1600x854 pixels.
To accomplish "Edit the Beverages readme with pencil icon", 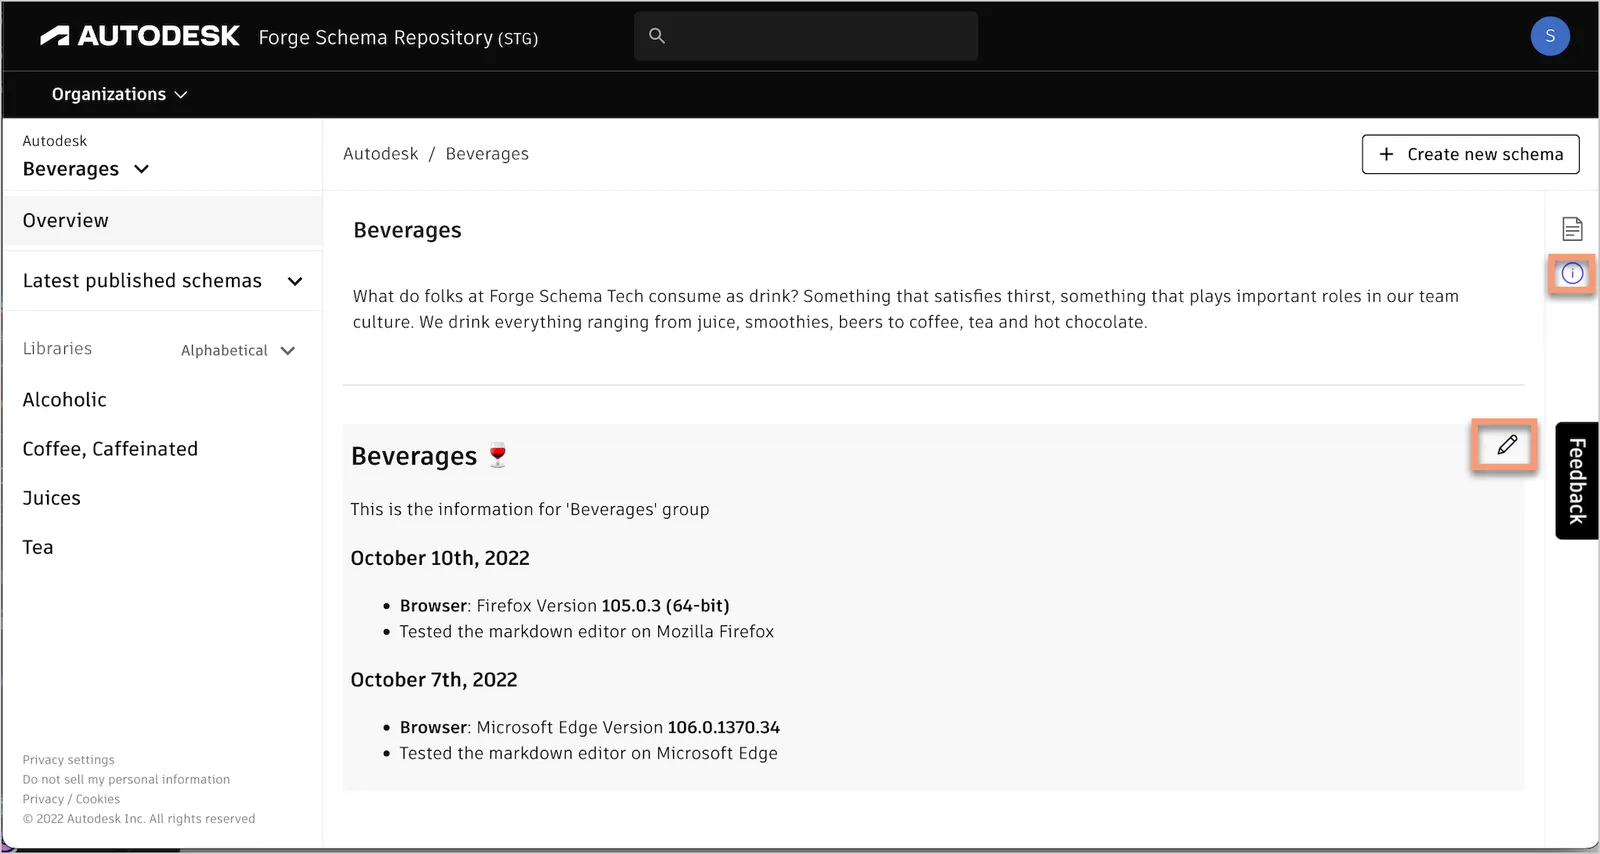I will [1507, 445].
